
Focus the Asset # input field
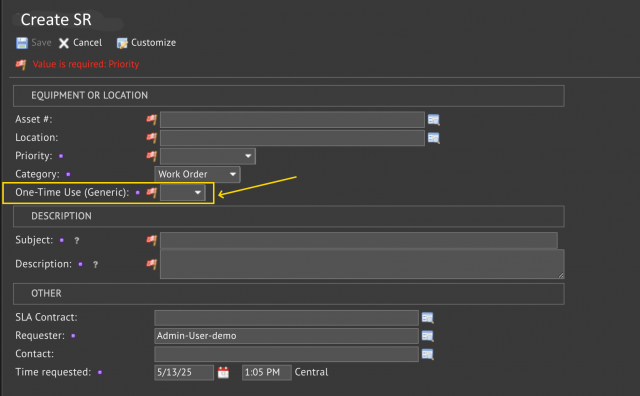[x=292, y=120]
